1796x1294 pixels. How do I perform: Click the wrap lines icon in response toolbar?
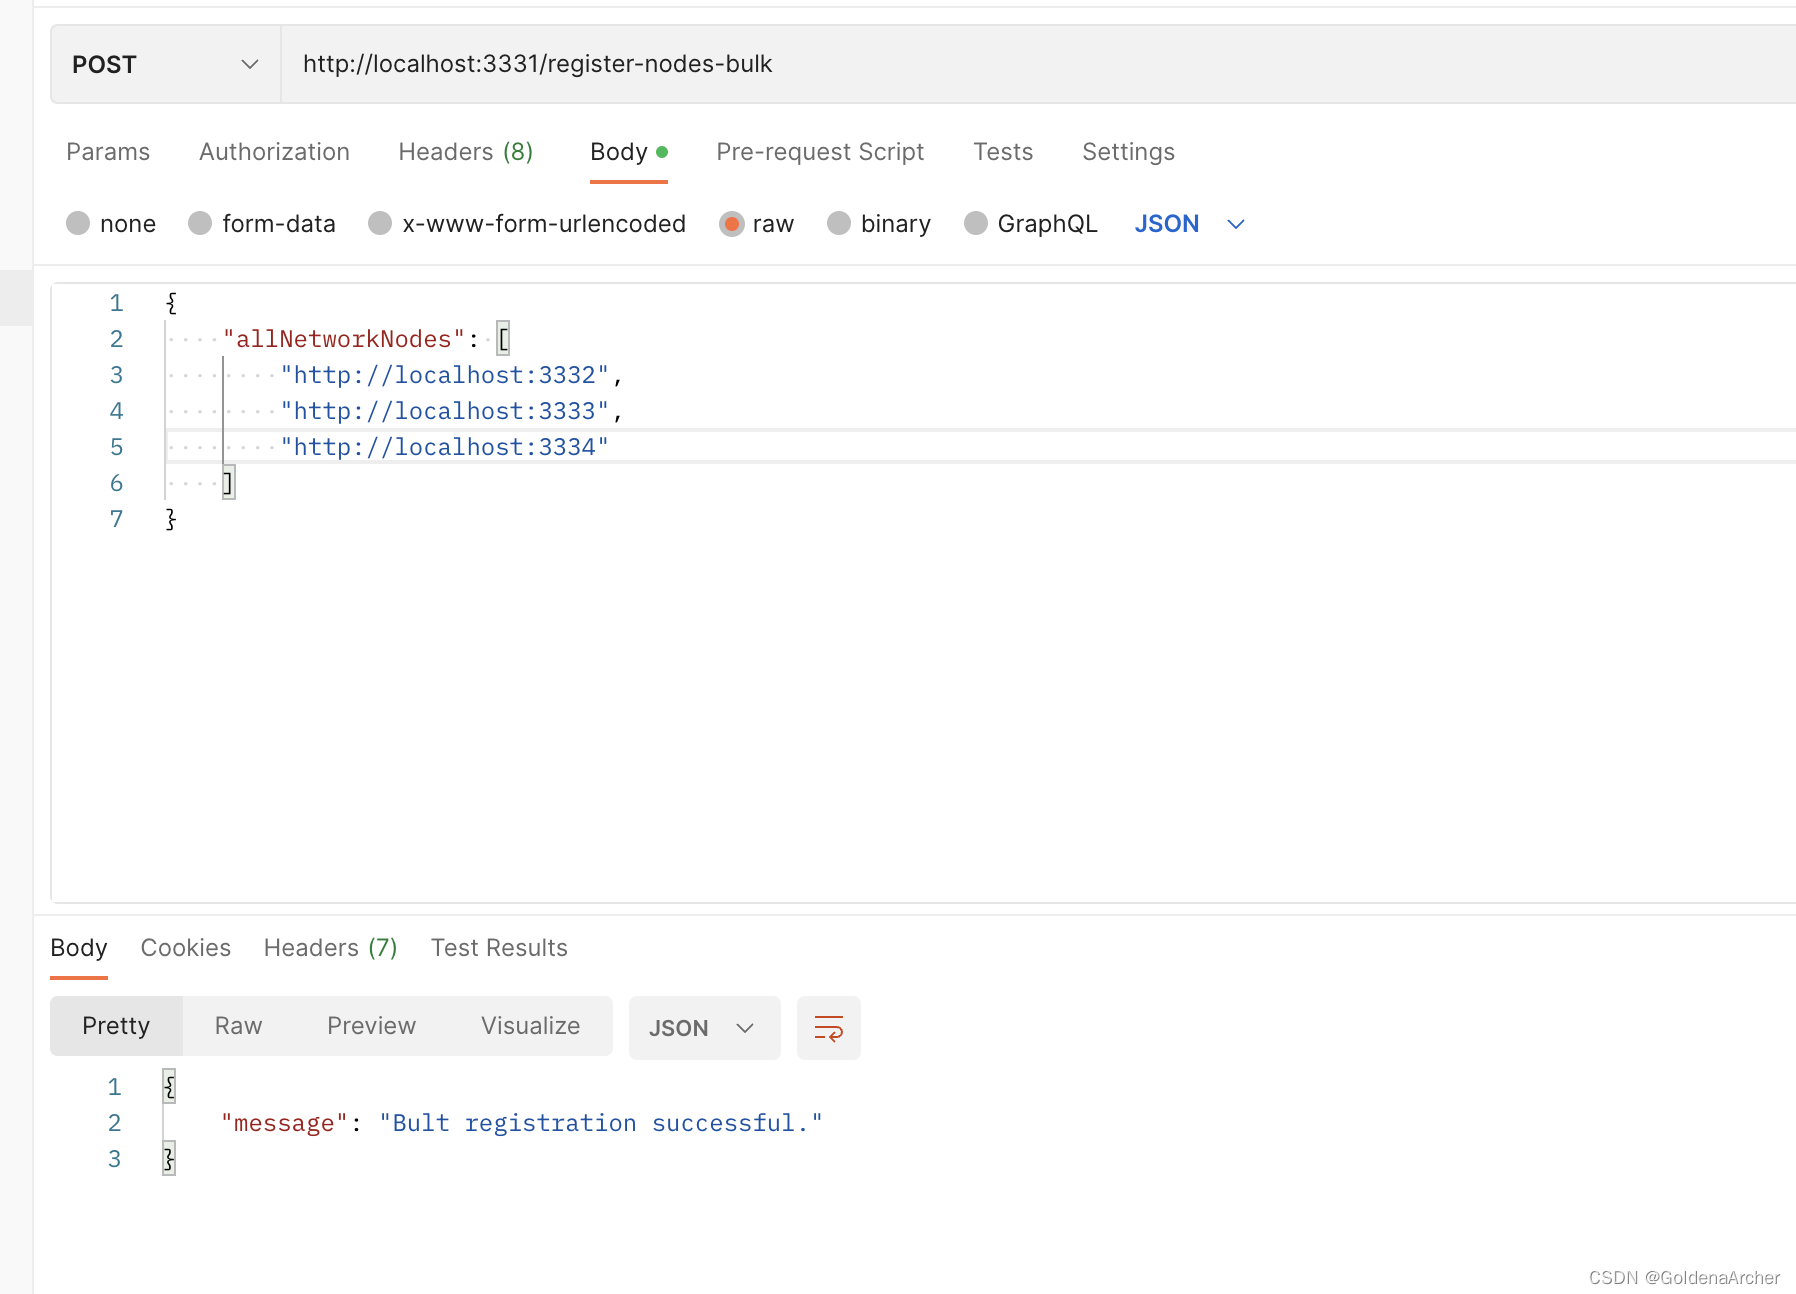[x=828, y=1028]
